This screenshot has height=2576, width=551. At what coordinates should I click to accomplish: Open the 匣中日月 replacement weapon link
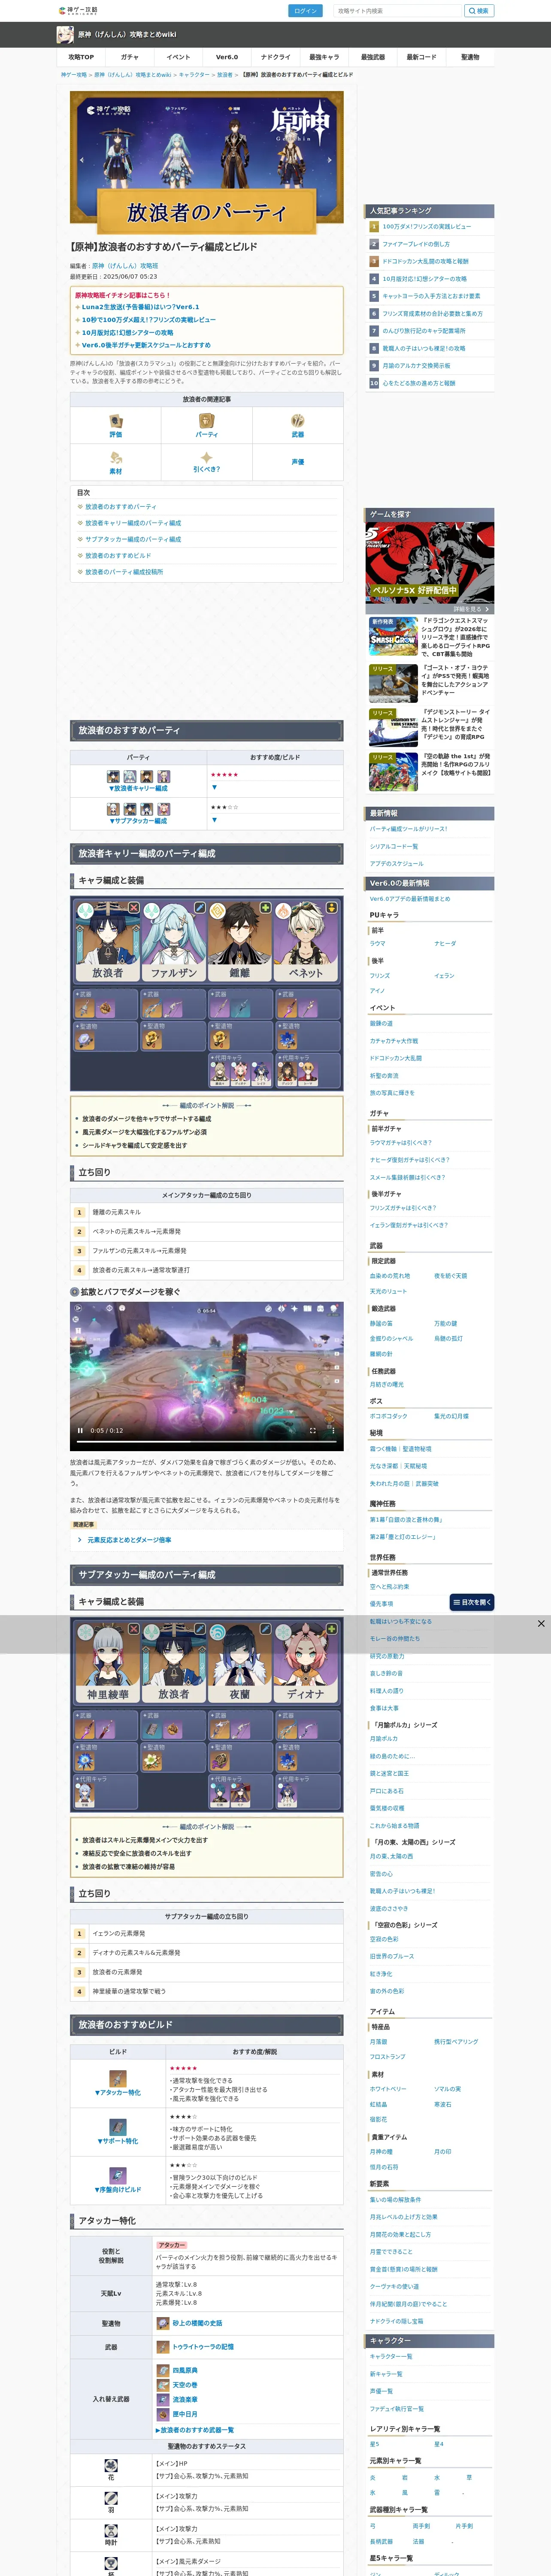[184, 2414]
